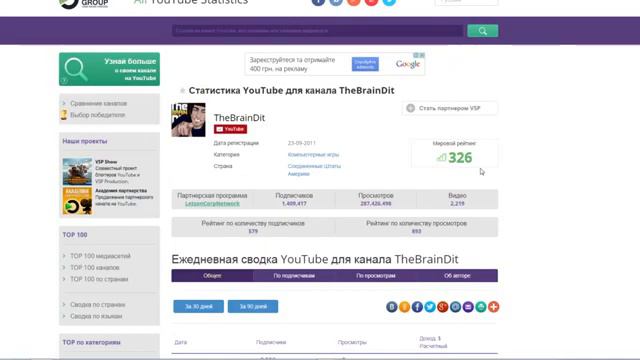
Task: Click the 'За 30 дней' button
Action: [x=198, y=306]
